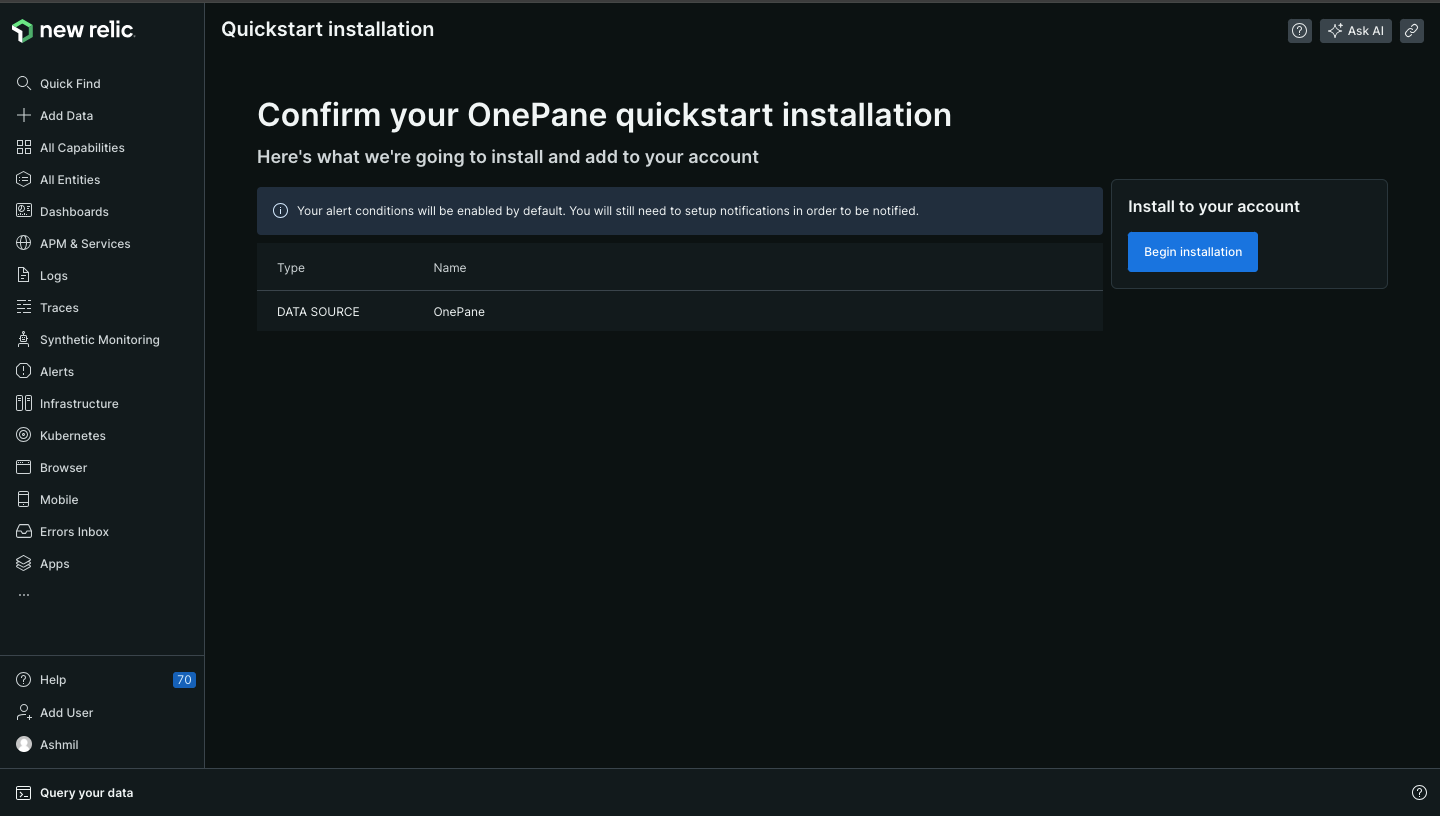Screen dimensions: 1440x816
Task: Click the help icon in bottom right corner
Action: coord(1419,792)
